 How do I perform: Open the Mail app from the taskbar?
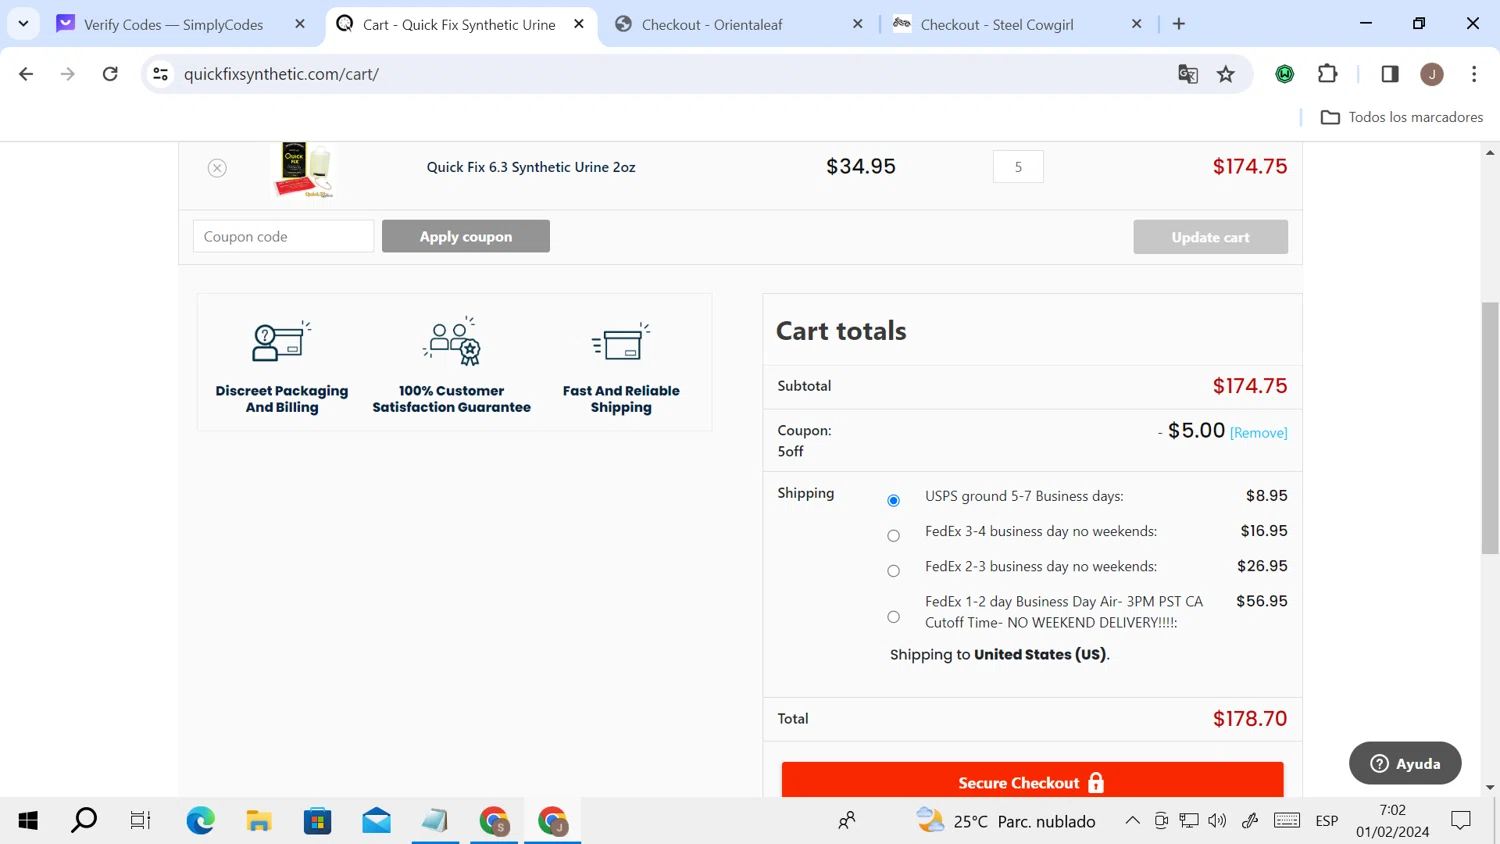pyautogui.click(x=377, y=821)
